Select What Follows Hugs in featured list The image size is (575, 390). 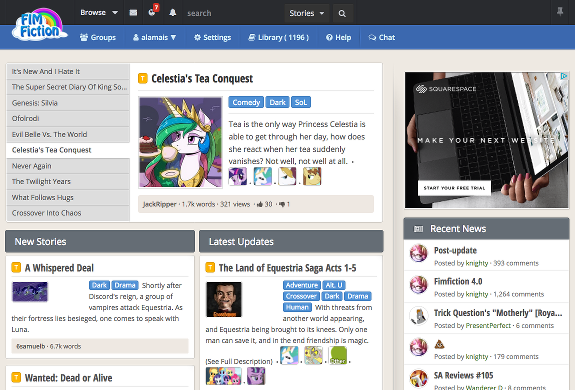point(68,198)
